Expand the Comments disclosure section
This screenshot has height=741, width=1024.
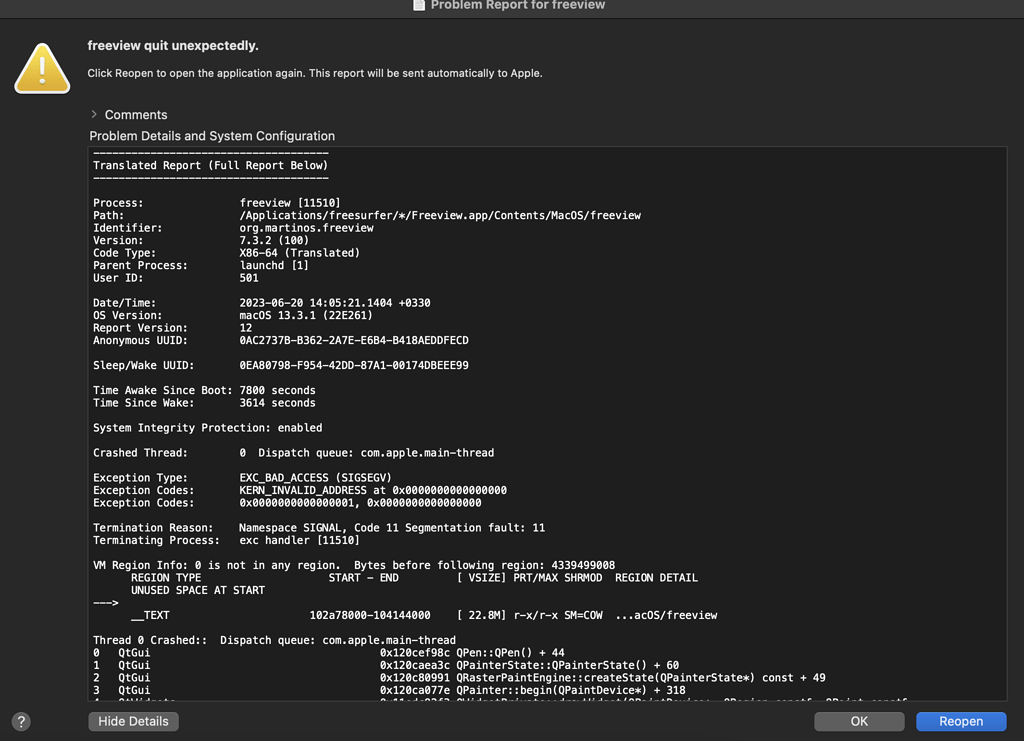[x=94, y=115]
